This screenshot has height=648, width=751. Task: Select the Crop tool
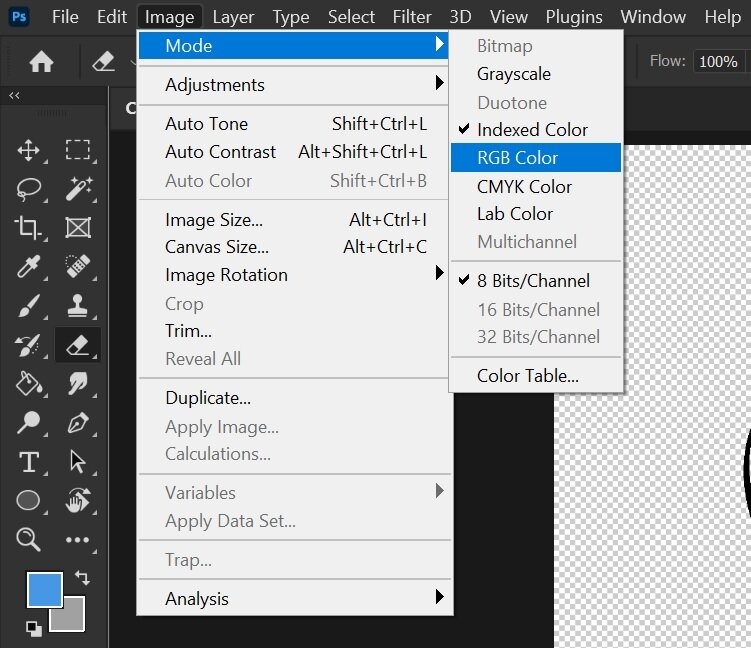coord(28,228)
